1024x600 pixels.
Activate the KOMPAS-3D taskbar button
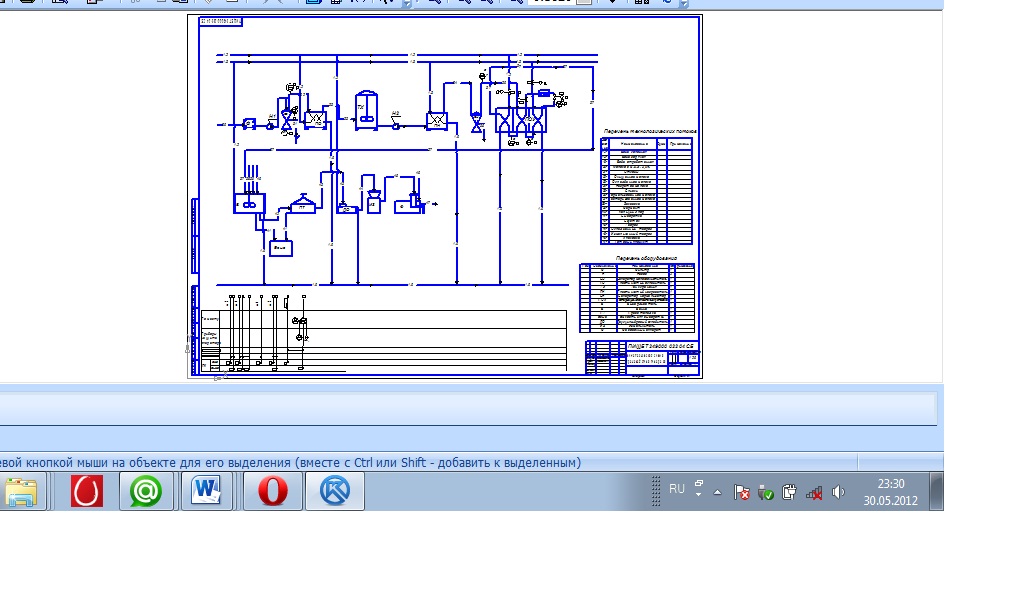[x=335, y=491]
